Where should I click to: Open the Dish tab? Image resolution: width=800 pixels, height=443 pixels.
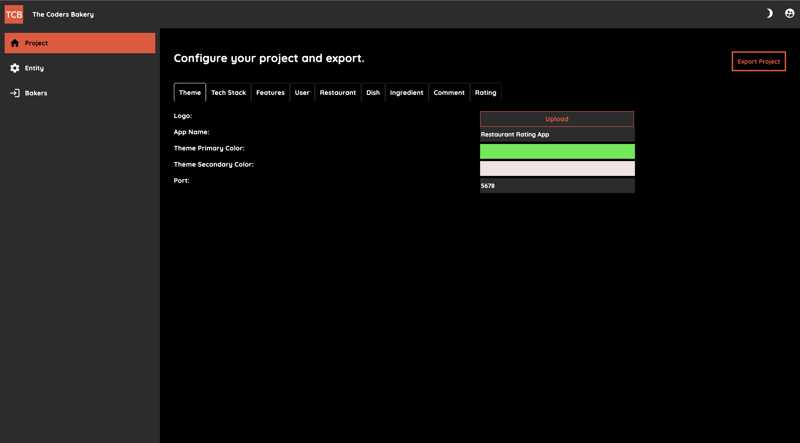pyautogui.click(x=373, y=92)
